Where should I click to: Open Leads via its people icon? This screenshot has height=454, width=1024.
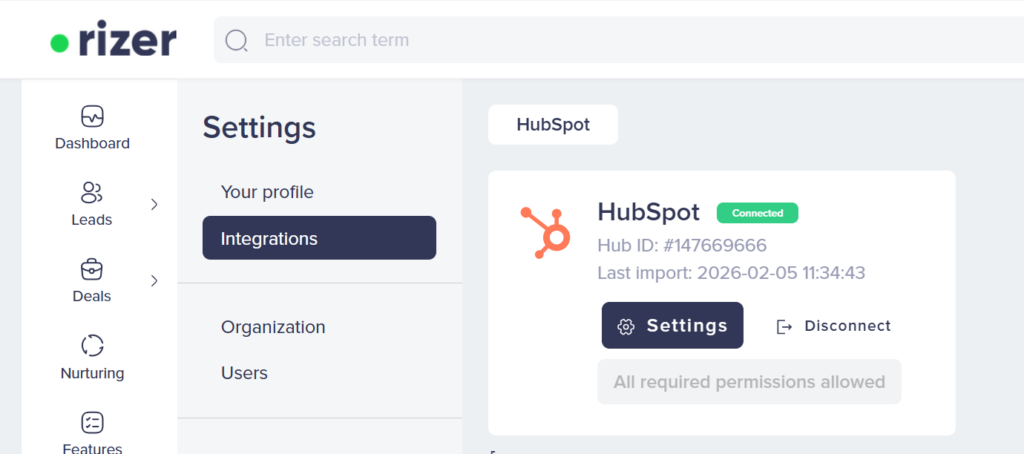pyautogui.click(x=92, y=192)
